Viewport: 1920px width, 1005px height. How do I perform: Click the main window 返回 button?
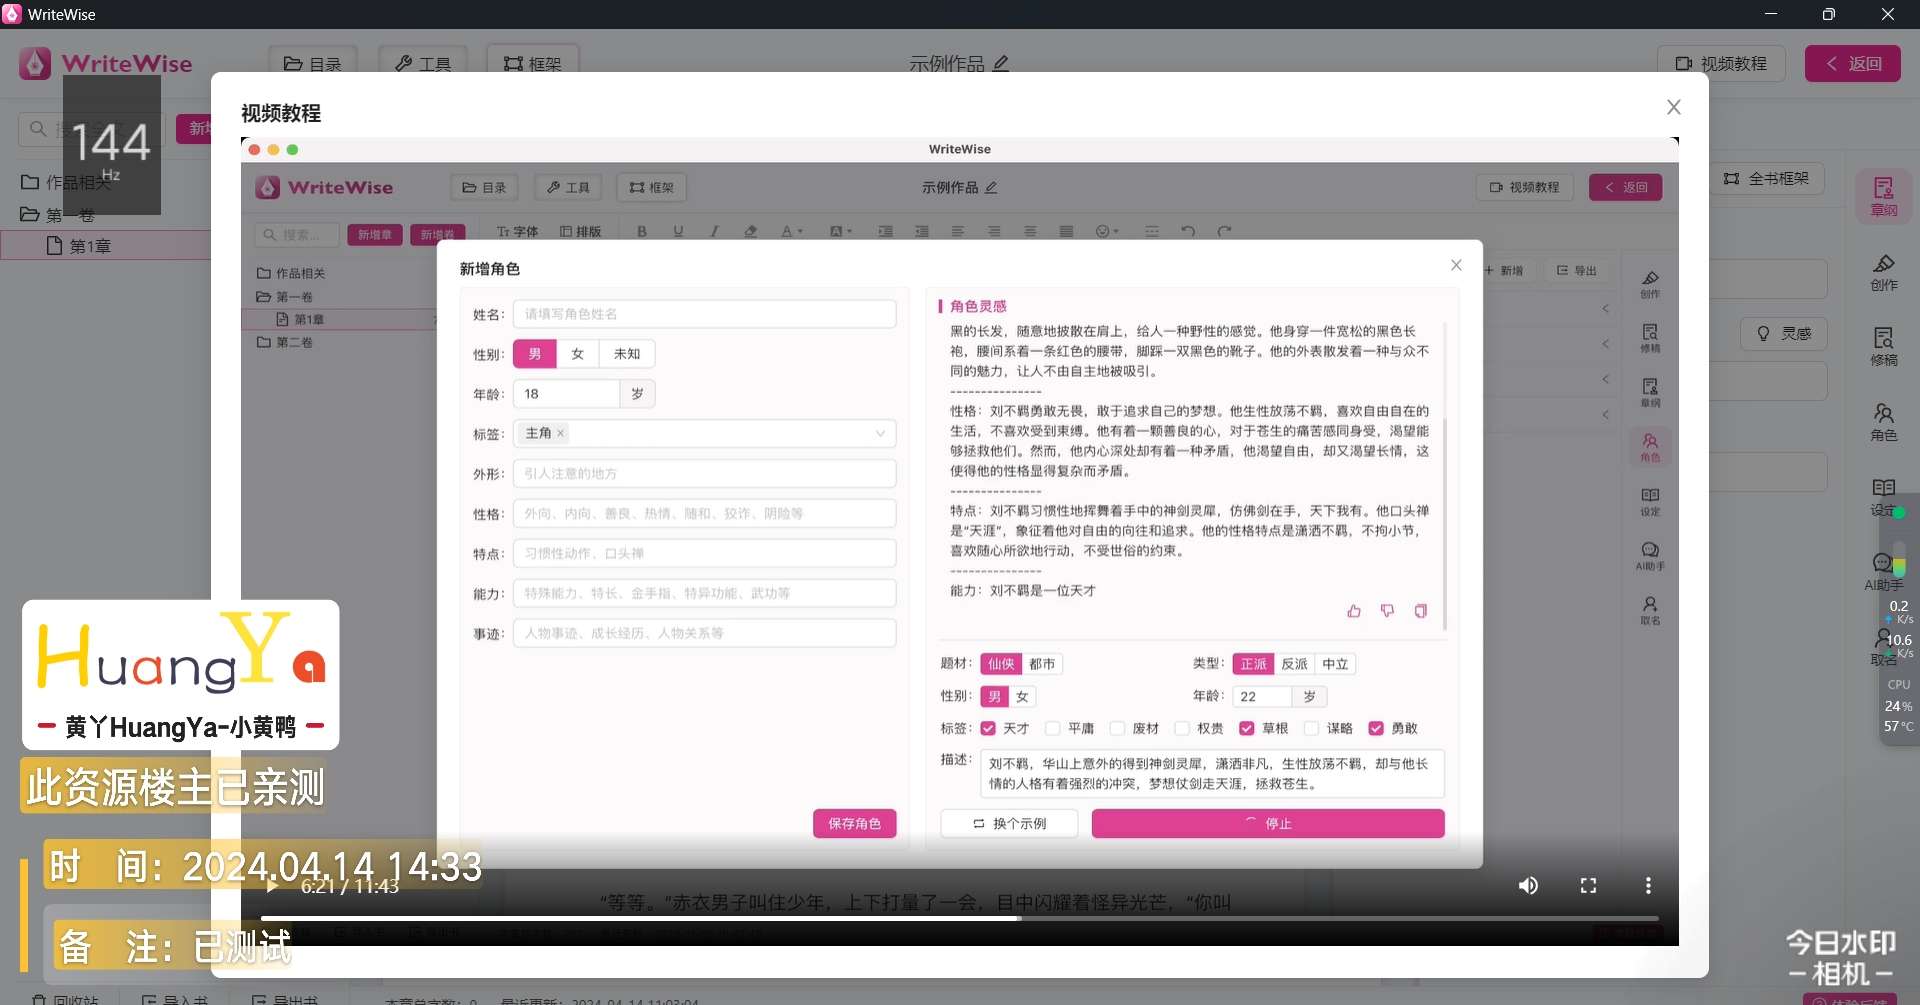coord(1852,63)
